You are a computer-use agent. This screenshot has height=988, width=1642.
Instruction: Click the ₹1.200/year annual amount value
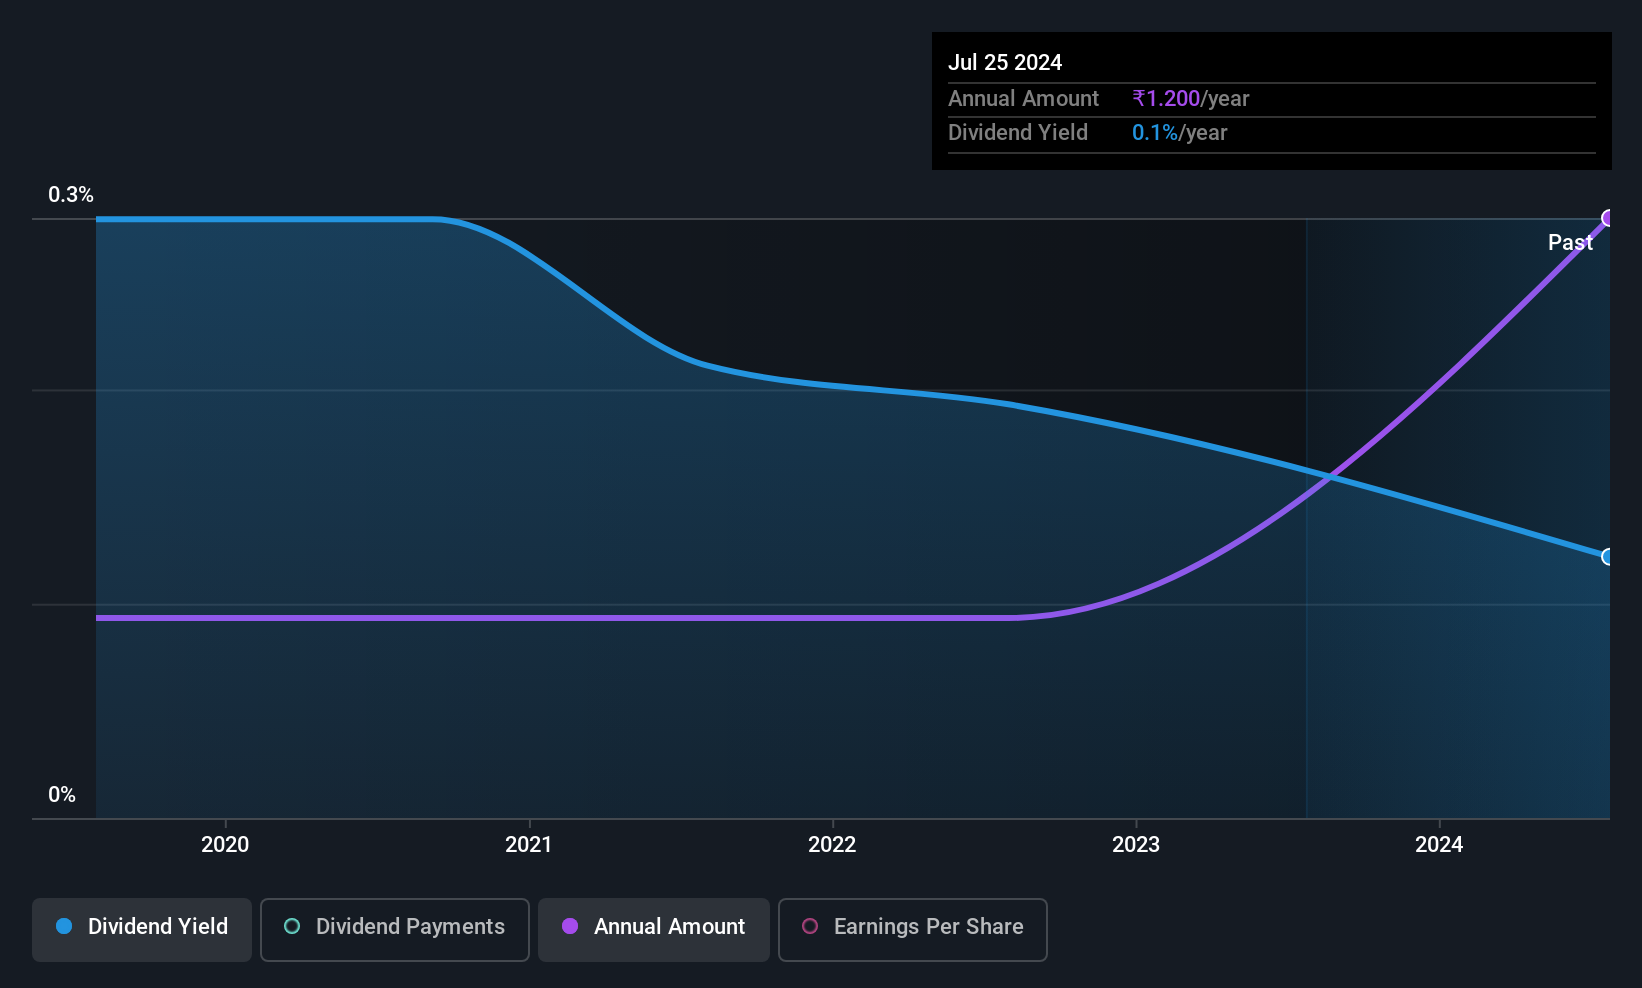pos(1190,98)
